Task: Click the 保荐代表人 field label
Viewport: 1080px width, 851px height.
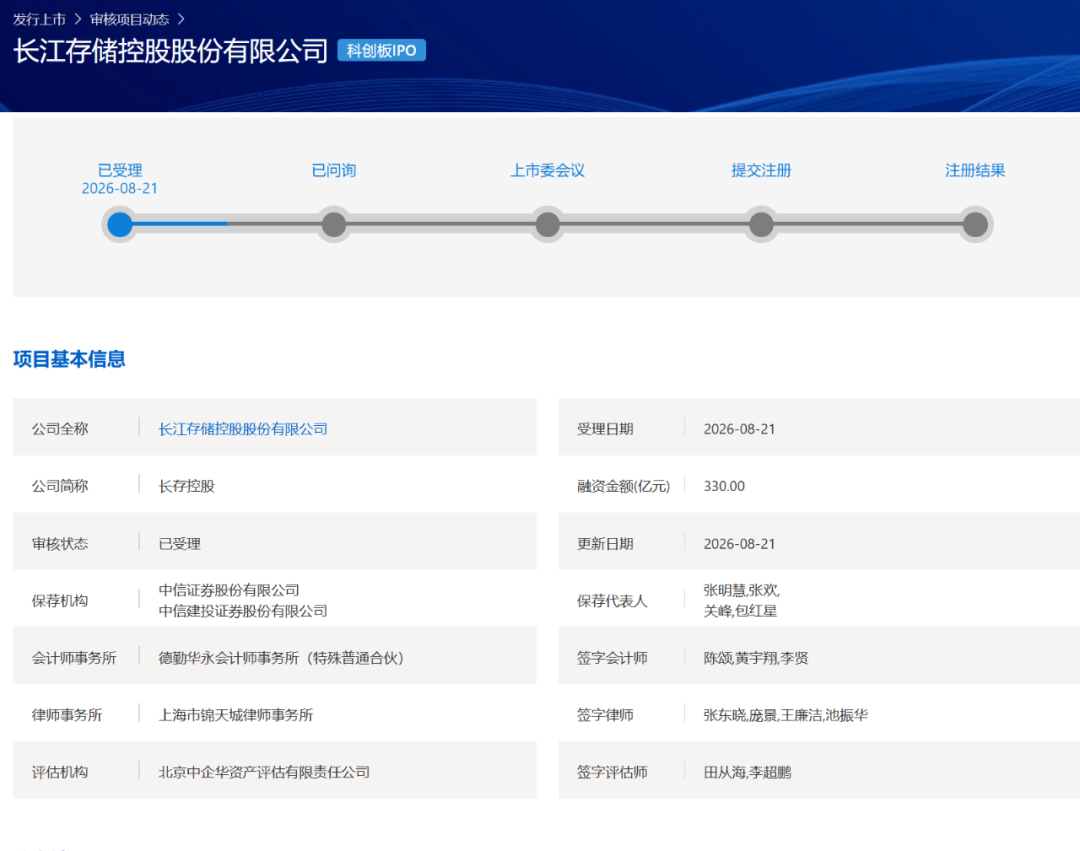Action: click(x=612, y=601)
